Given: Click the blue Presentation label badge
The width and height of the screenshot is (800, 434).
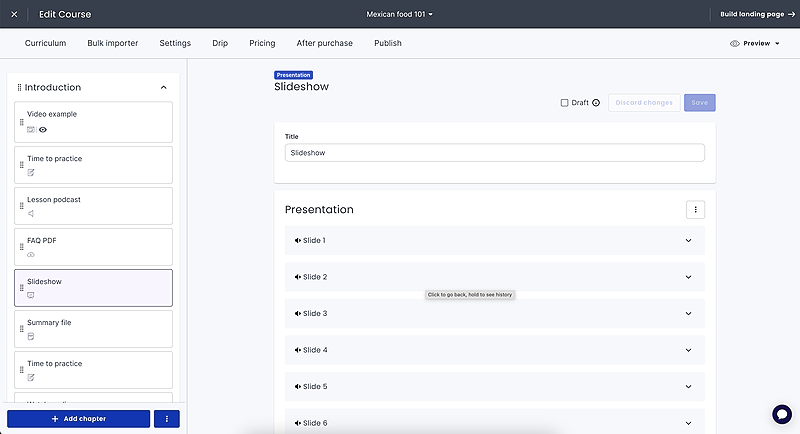Looking at the screenshot, I should pyautogui.click(x=293, y=75).
